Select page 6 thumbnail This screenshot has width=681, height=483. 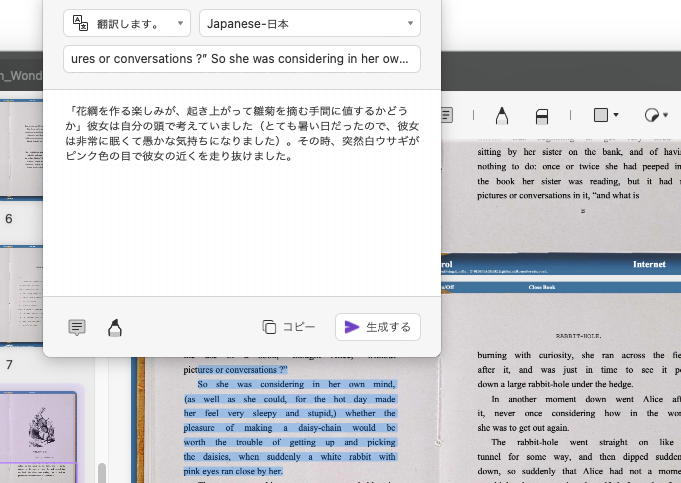[21, 150]
